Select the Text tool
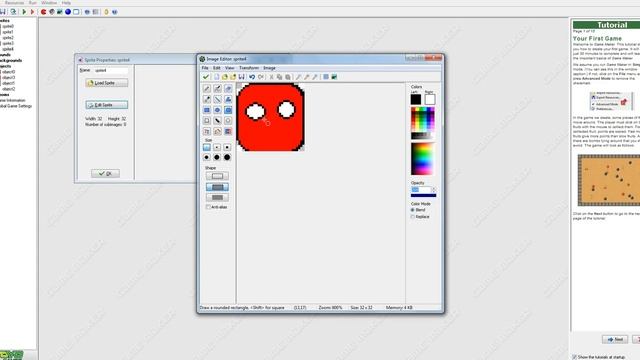This screenshot has width=640, height=360. pyautogui.click(x=207, y=131)
